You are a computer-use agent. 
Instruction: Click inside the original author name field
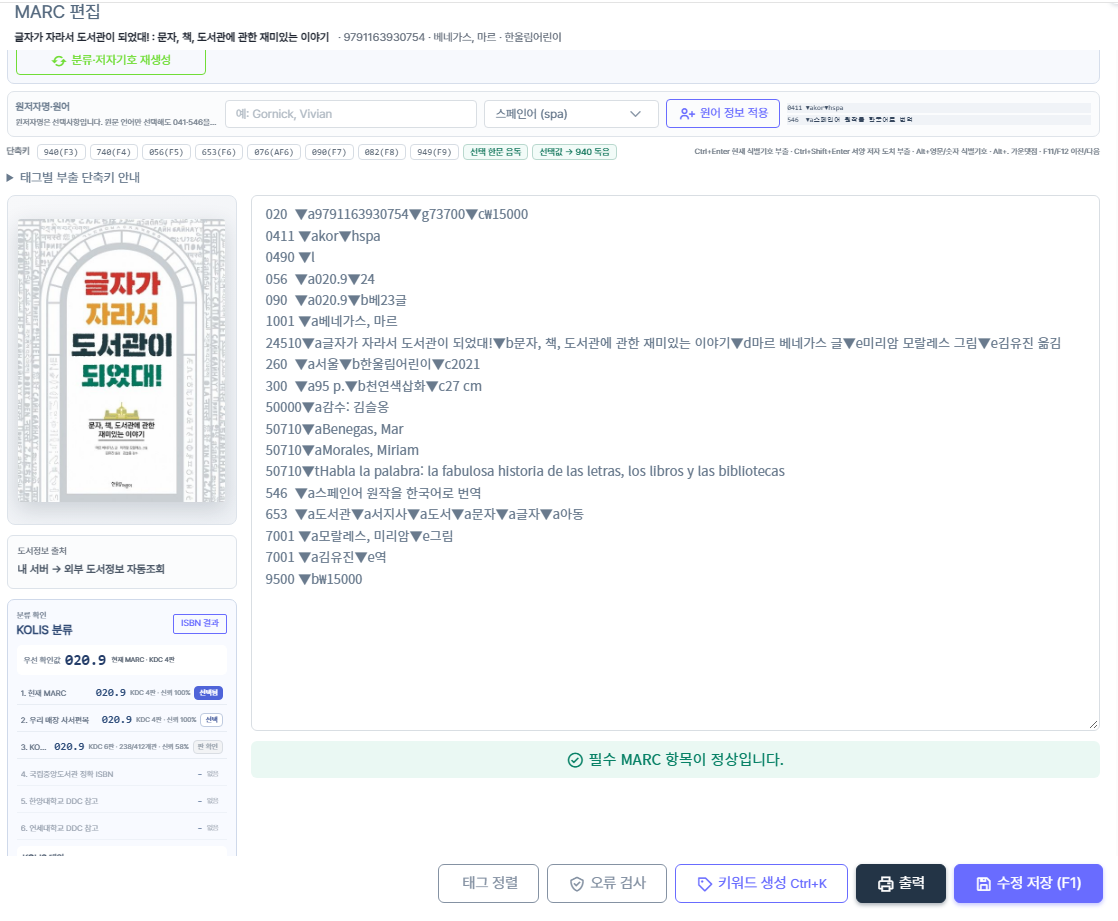(350, 114)
